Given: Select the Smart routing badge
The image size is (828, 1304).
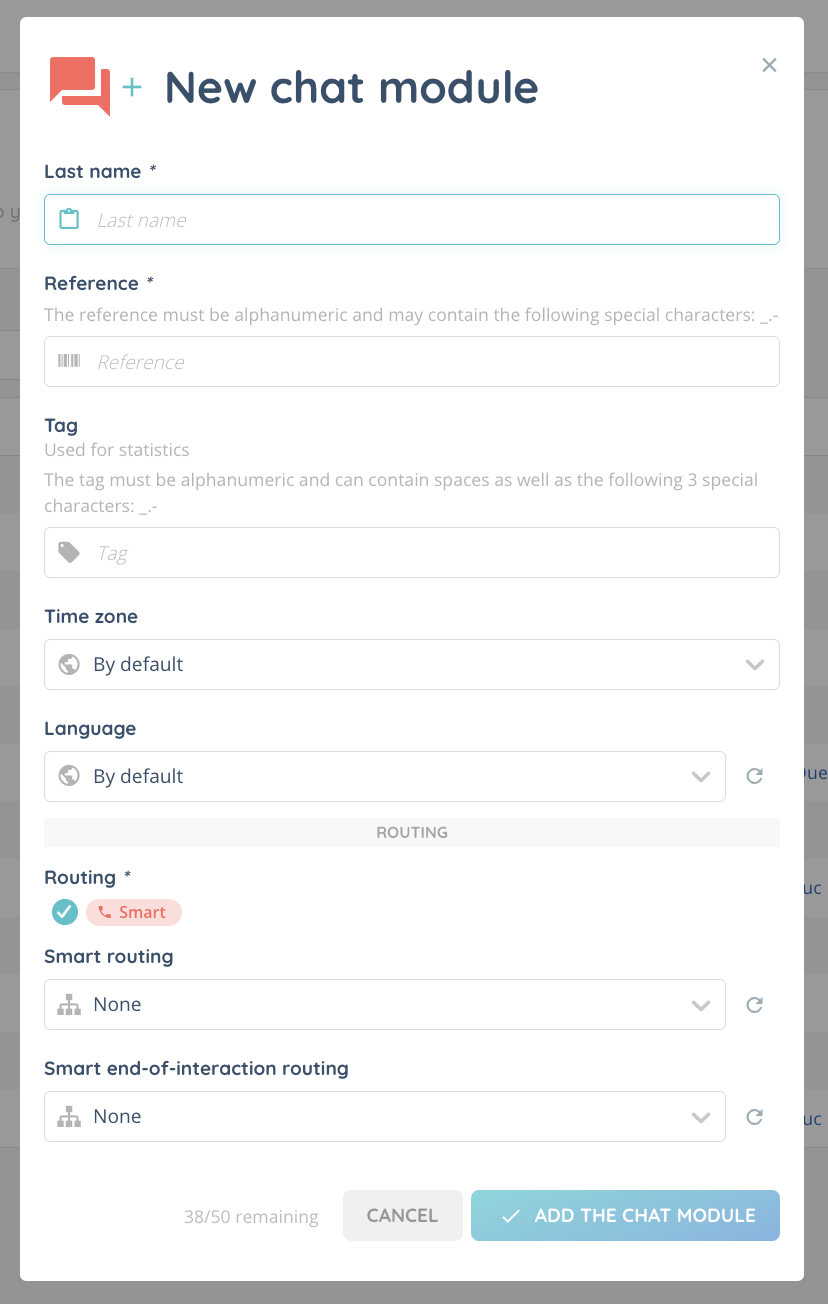Looking at the screenshot, I should point(134,912).
